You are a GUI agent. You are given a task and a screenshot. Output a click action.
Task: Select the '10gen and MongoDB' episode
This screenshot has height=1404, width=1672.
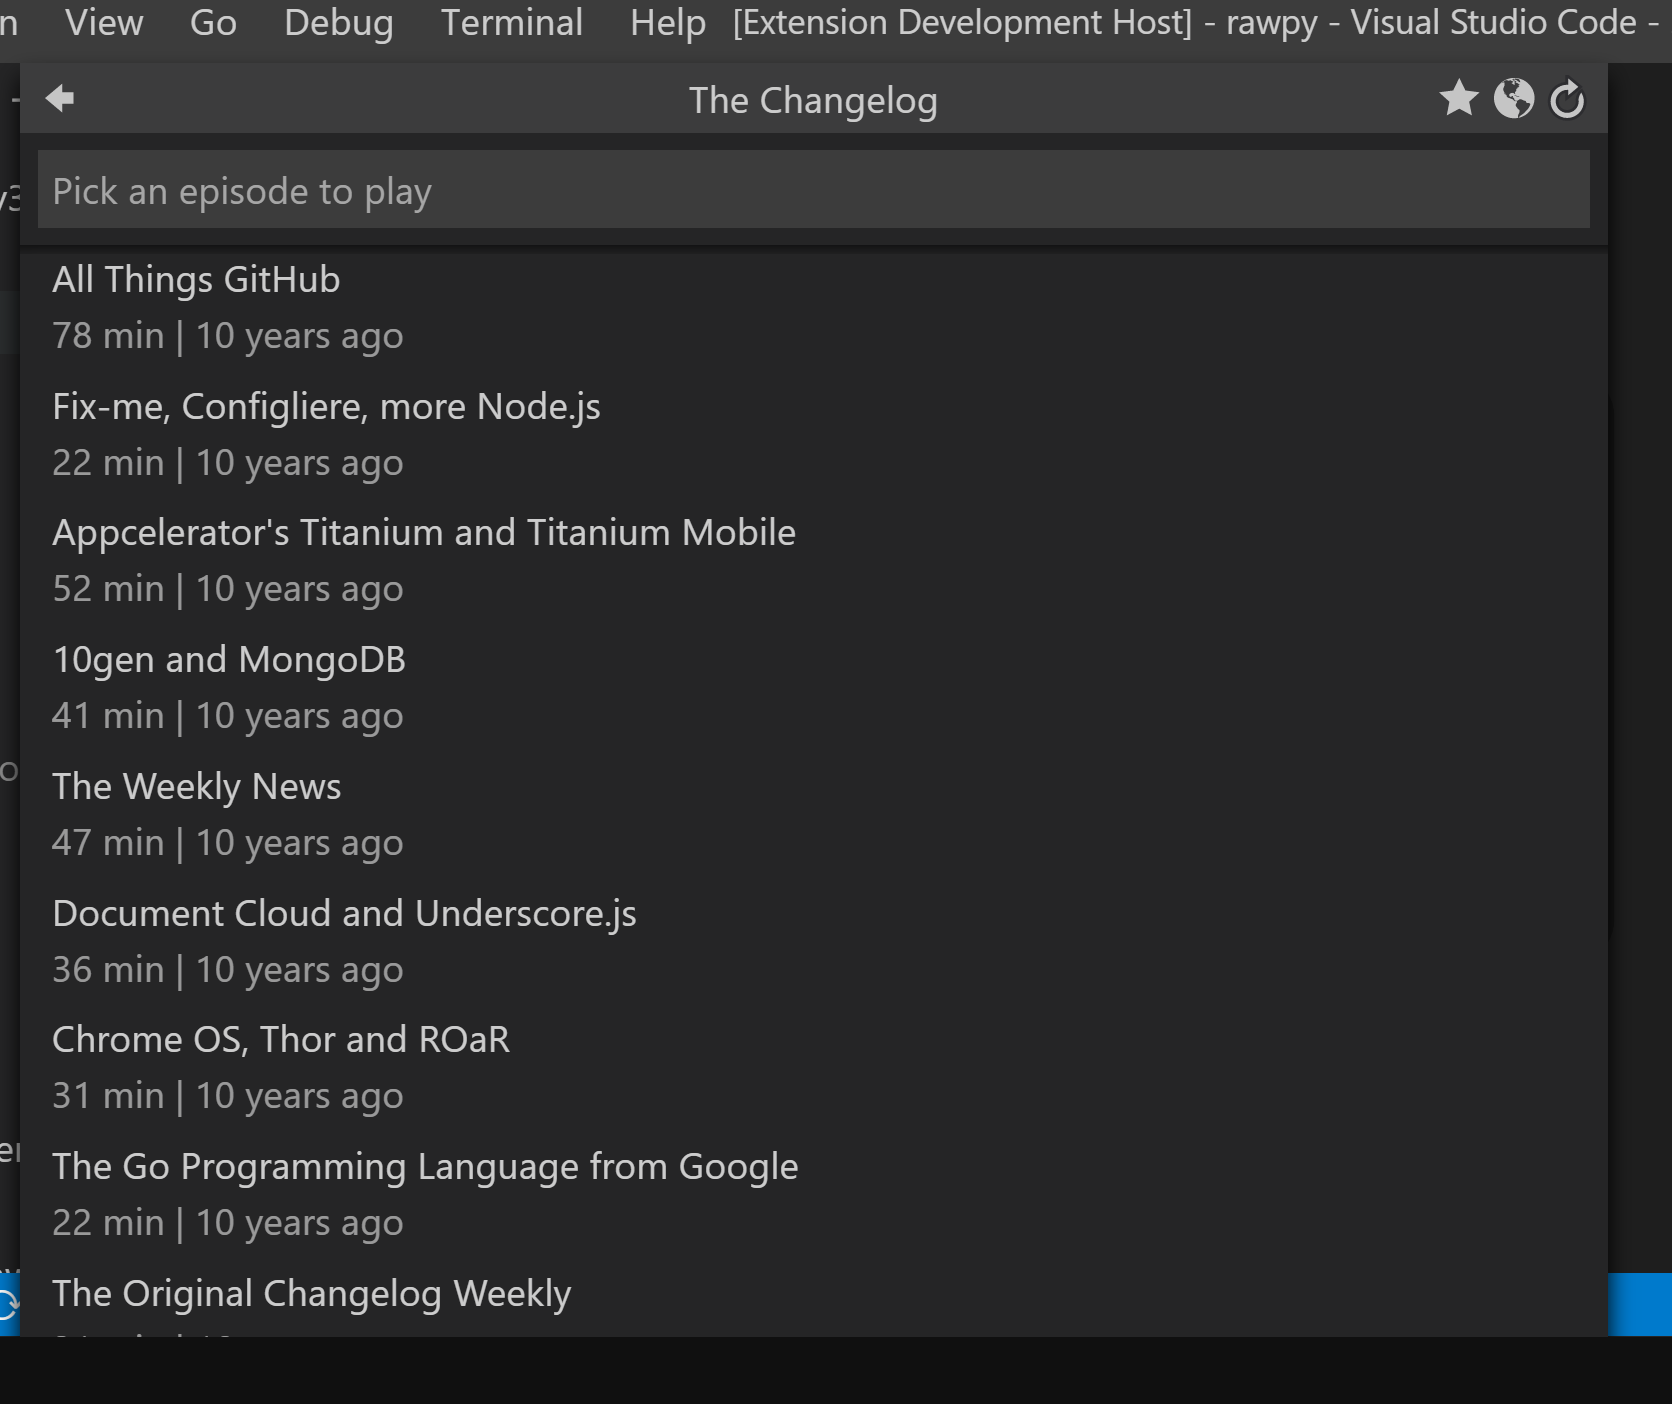(x=400, y=685)
